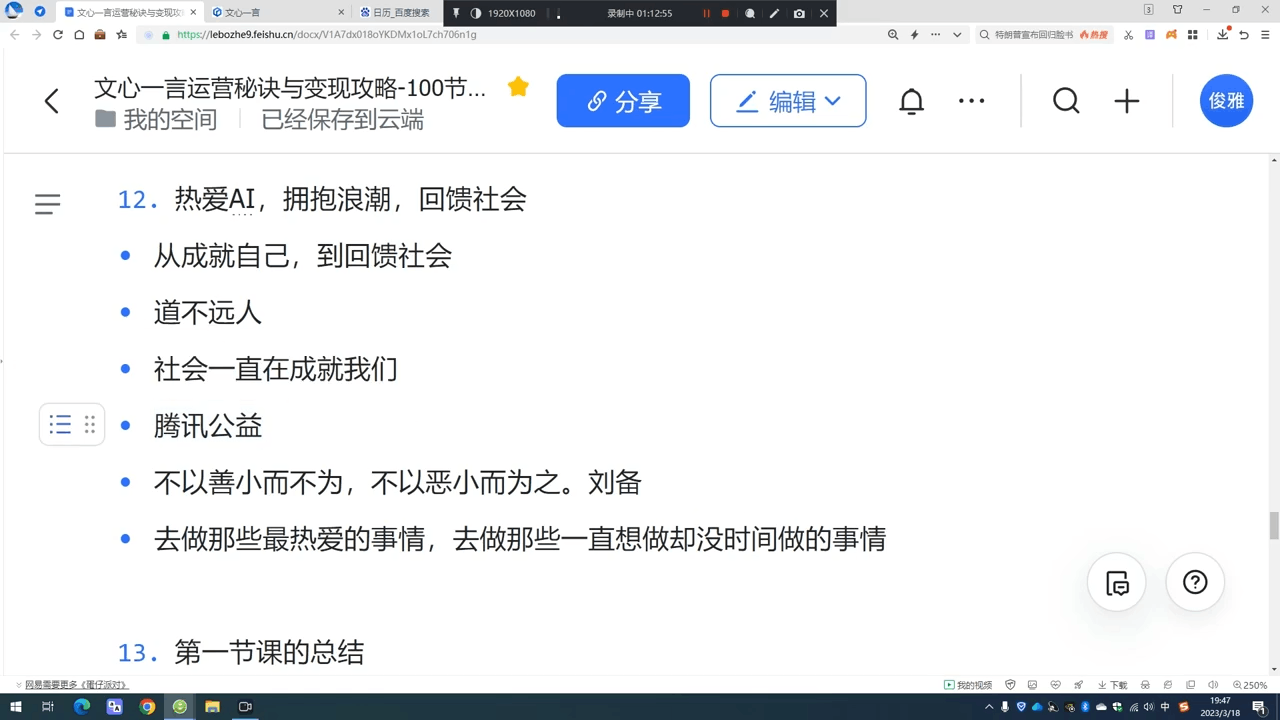Toggle 中 input method indicator
The width and height of the screenshot is (1280, 720).
[x=1166, y=707]
